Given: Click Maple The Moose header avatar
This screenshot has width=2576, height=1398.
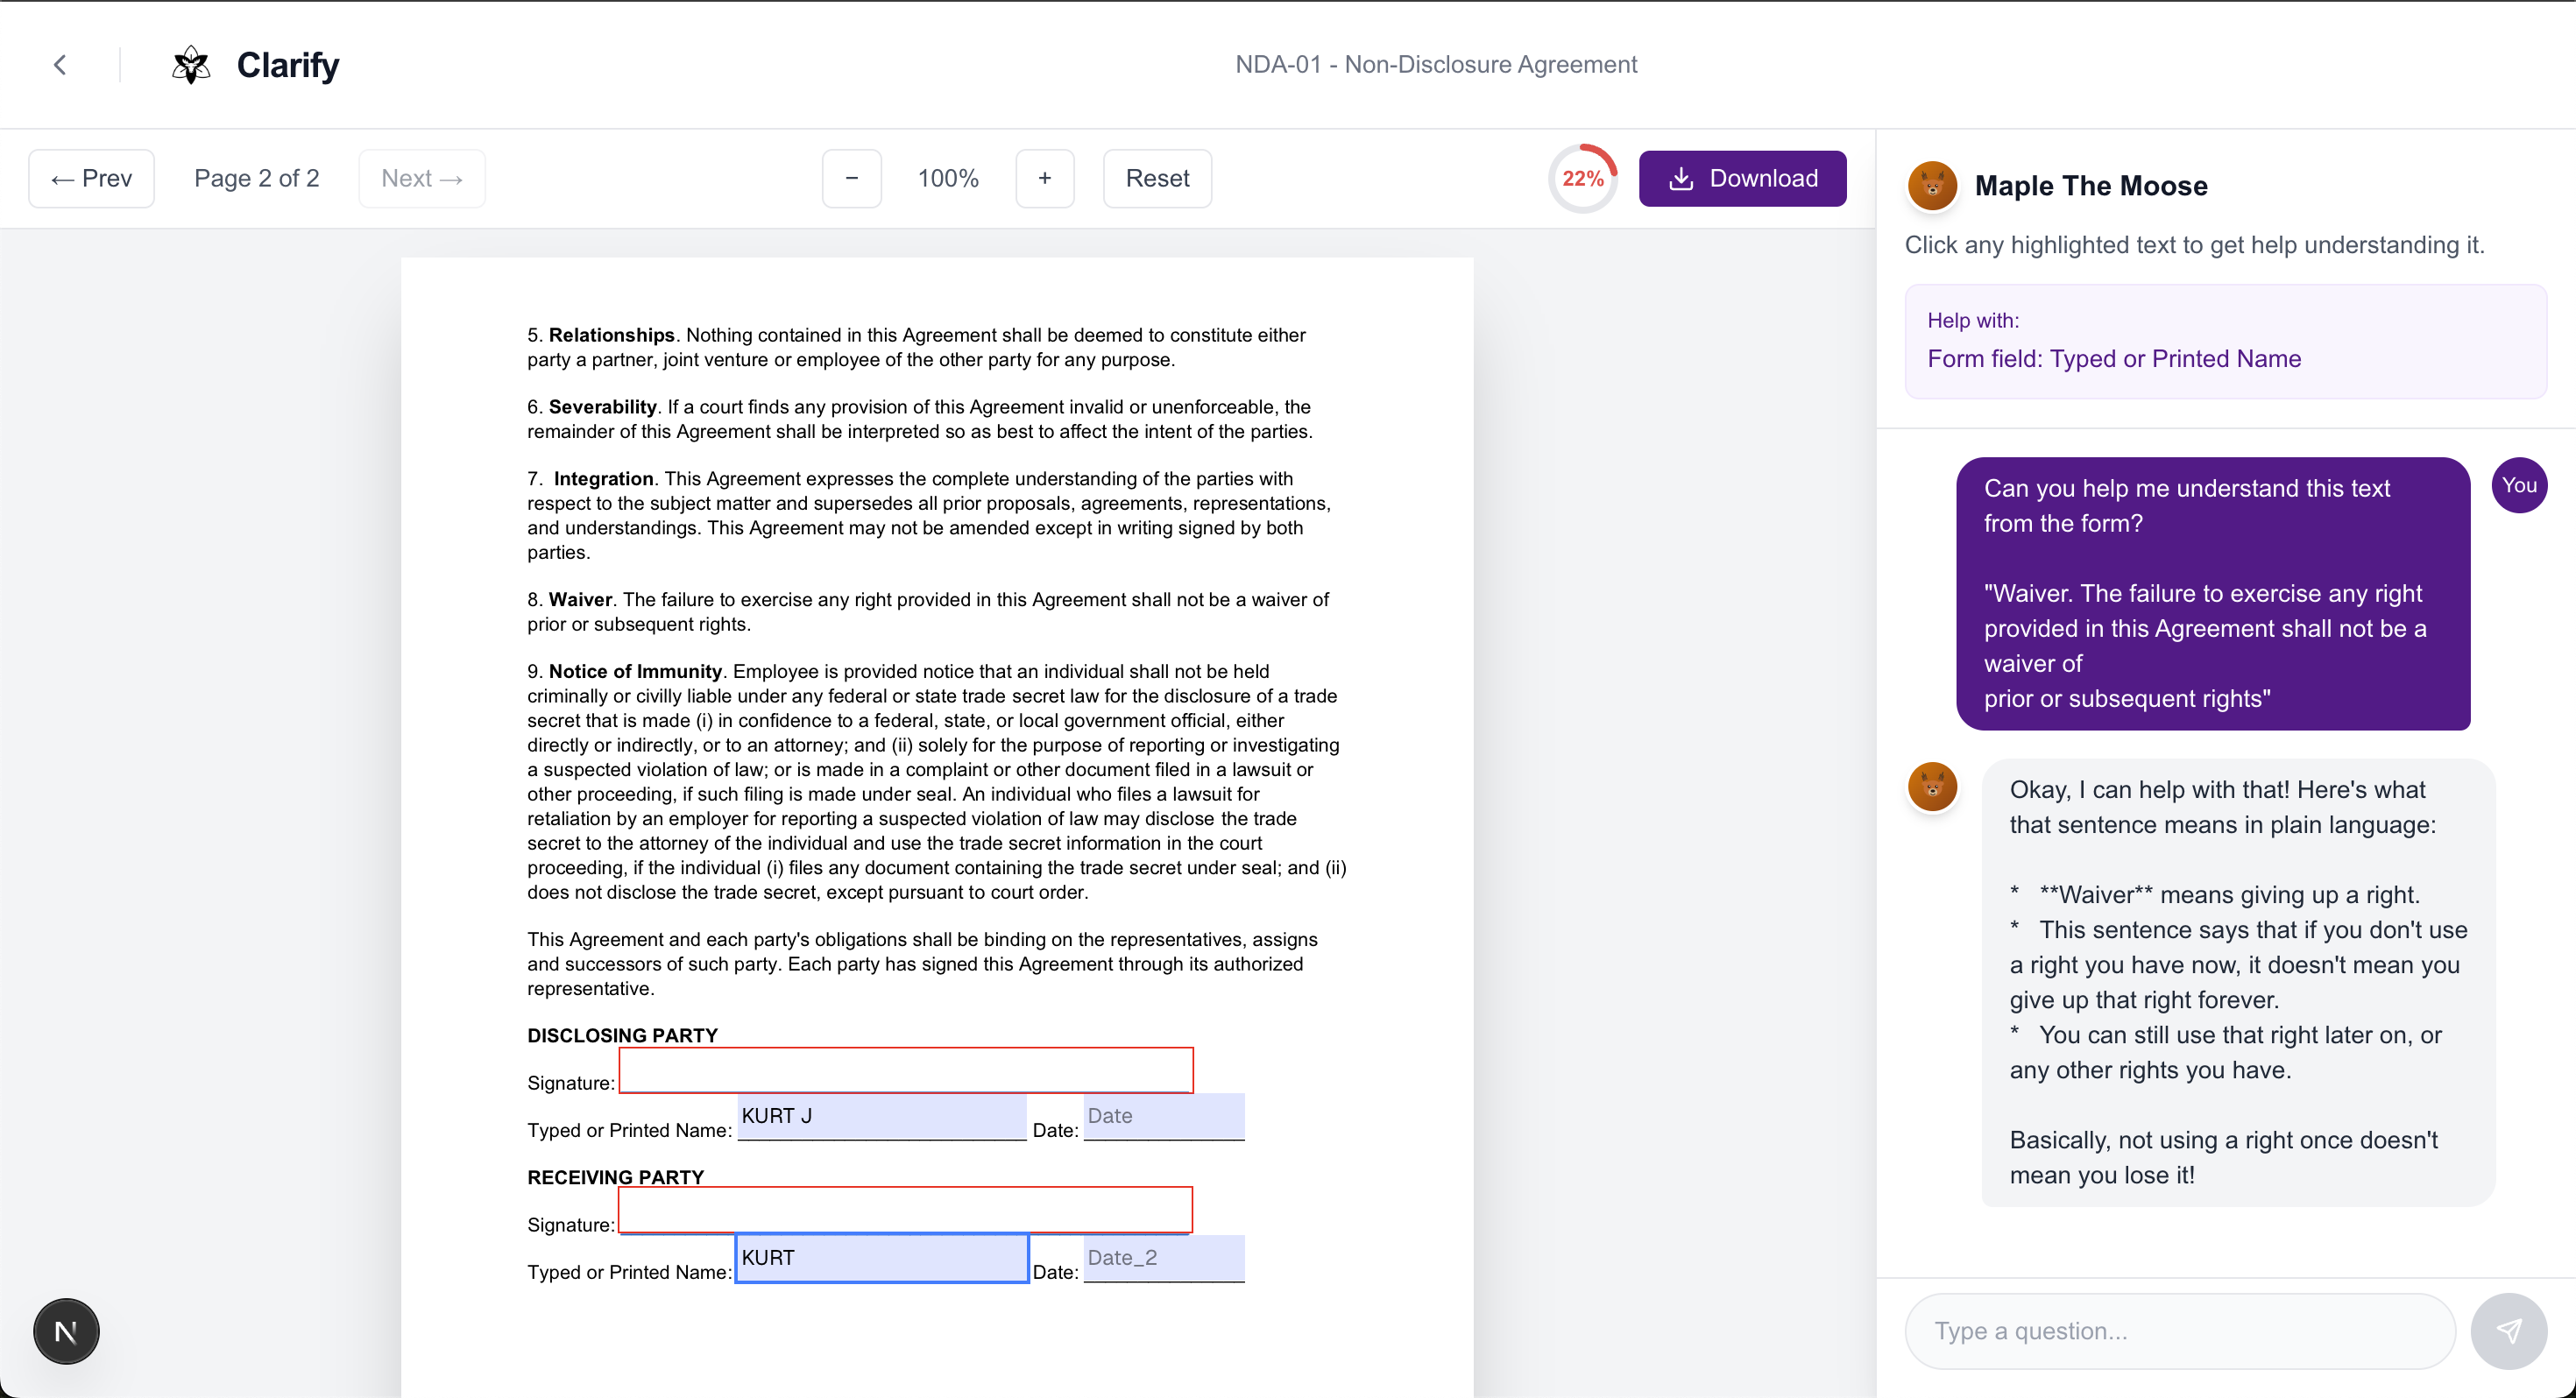Looking at the screenshot, I should pos(1932,186).
